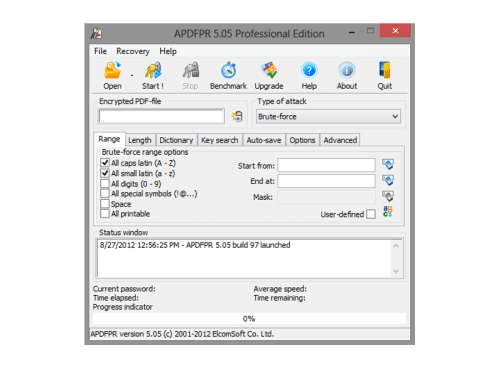The height and width of the screenshot is (375, 500).
Task: Click the ElcomSoft copyright status bar text
Action: (x=182, y=334)
